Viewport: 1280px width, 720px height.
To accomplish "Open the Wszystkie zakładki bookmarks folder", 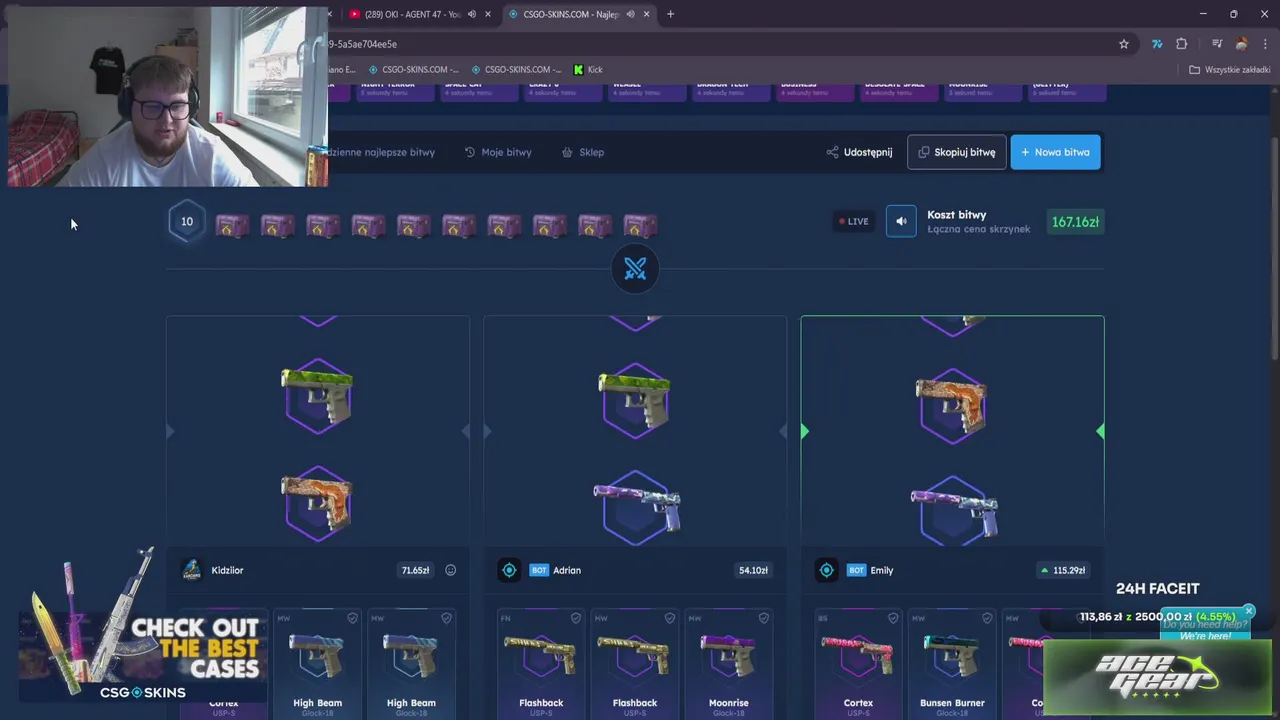I will point(1229,70).
